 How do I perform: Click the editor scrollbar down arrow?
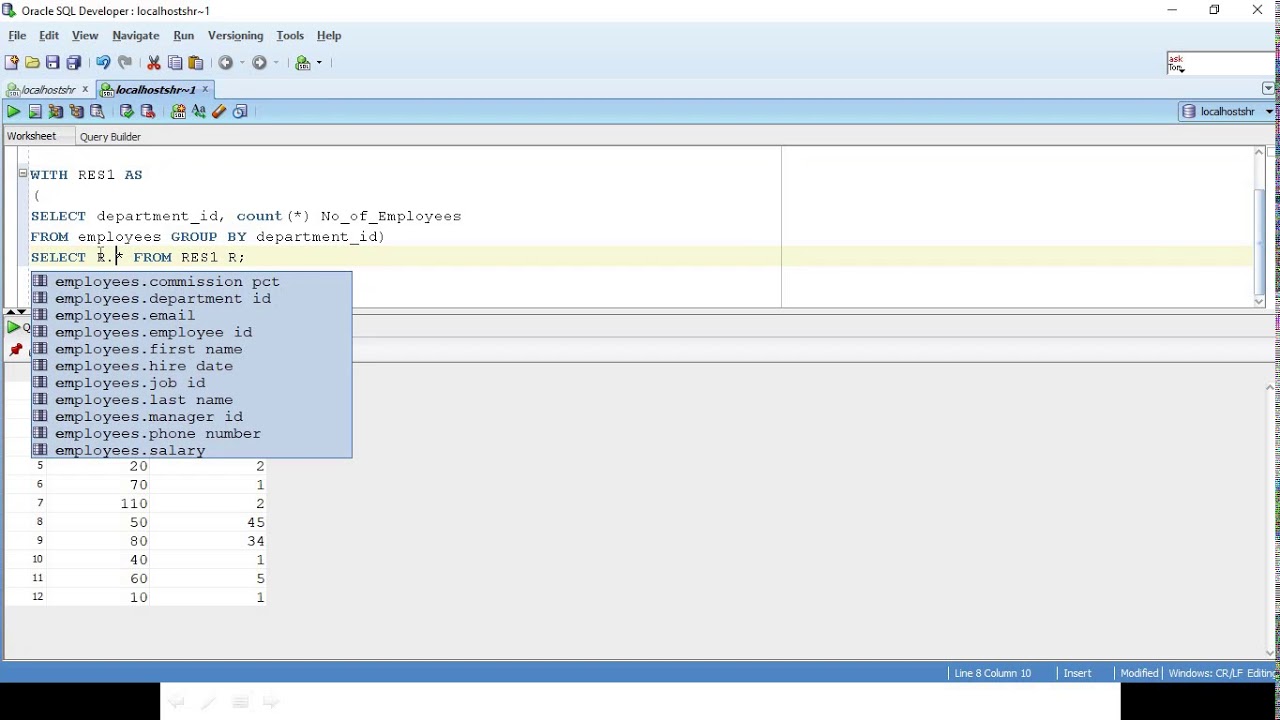click(x=1260, y=301)
